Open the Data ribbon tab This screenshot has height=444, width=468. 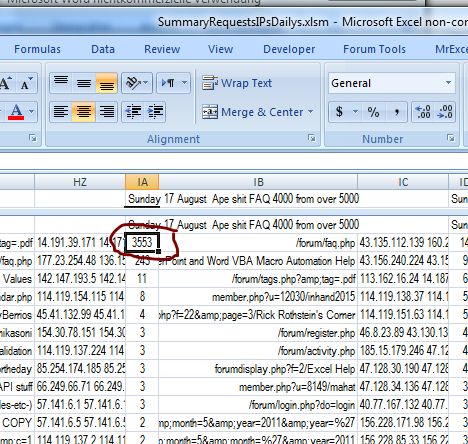tap(103, 49)
